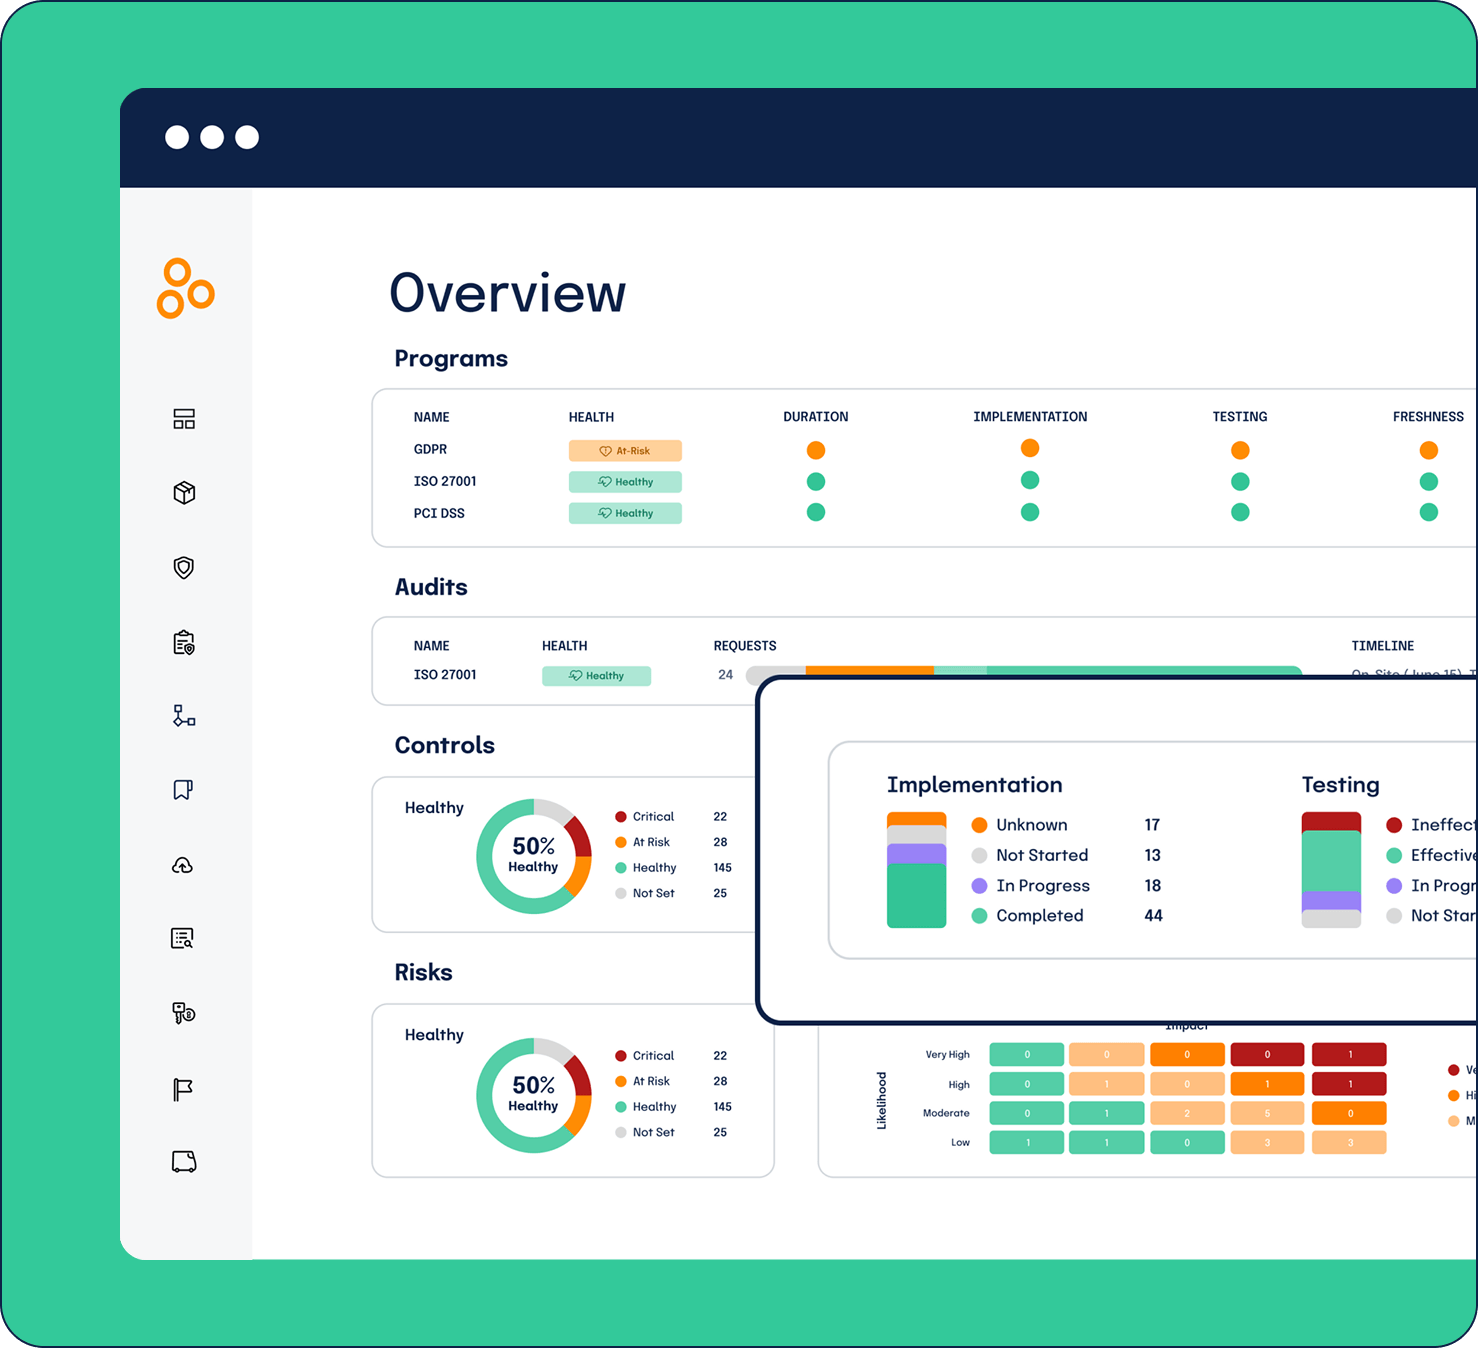This screenshot has width=1478, height=1348.
Task: Select the PCI DSS program name
Action: pyautogui.click(x=439, y=513)
